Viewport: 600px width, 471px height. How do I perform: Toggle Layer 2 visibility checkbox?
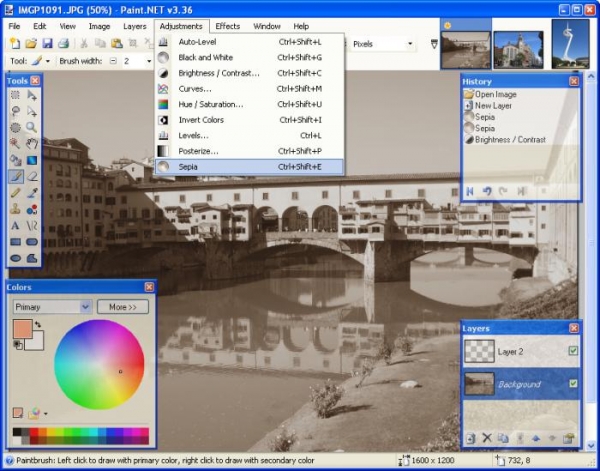(x=573, y=350)
